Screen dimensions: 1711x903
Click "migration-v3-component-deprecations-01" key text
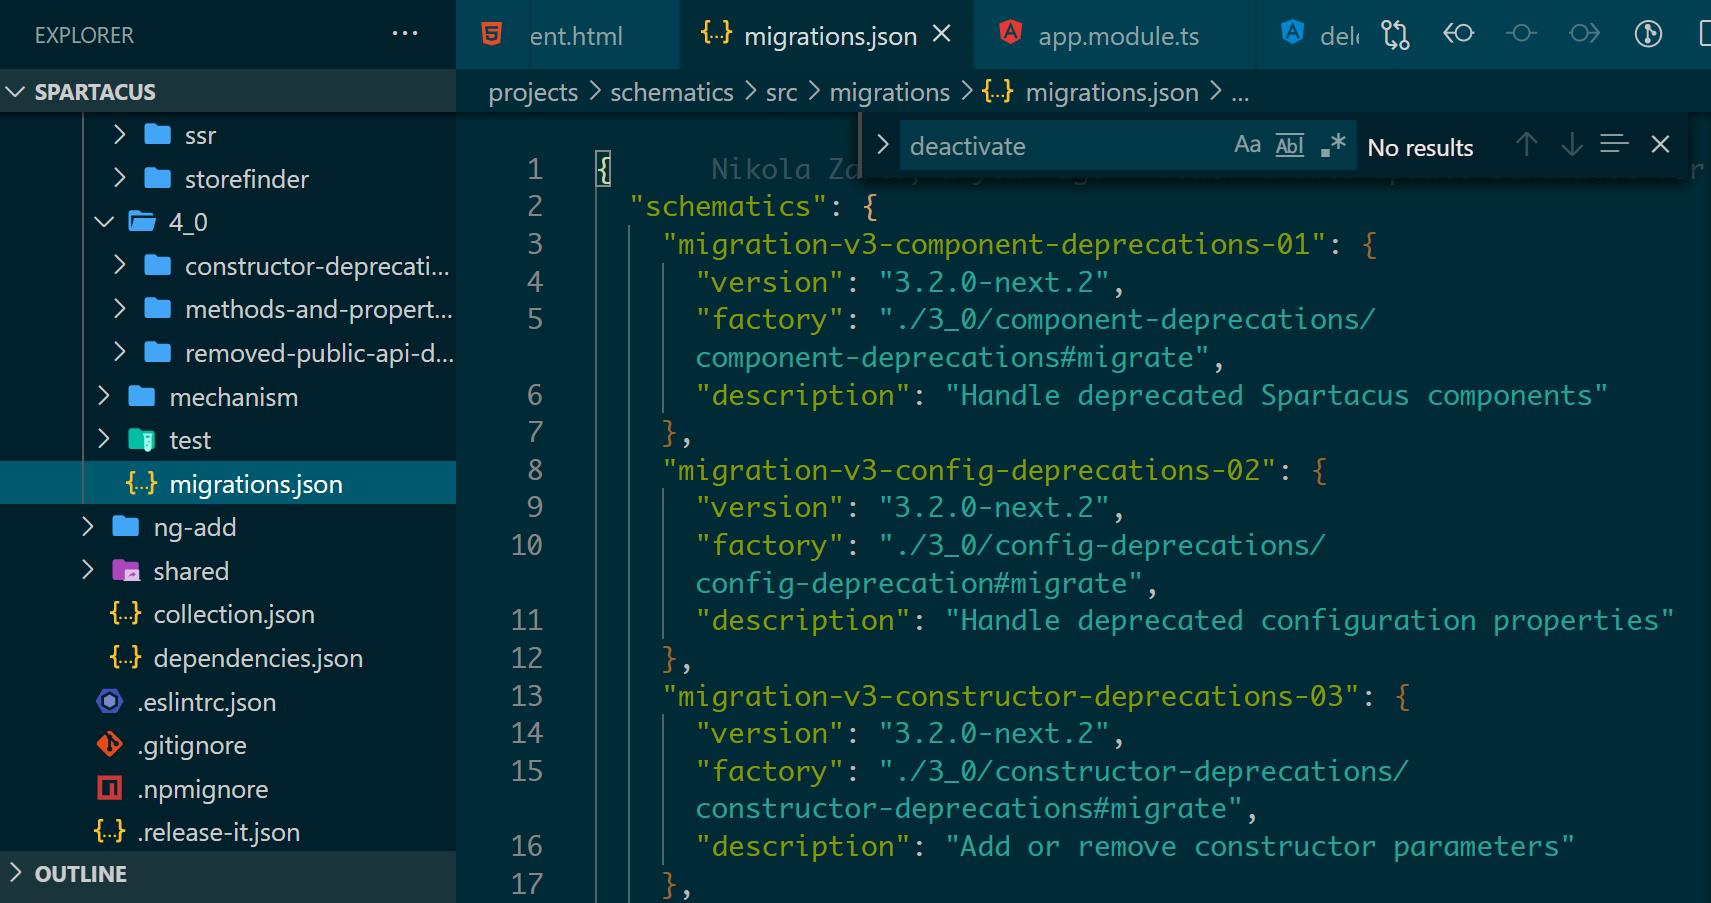[994, 244]
